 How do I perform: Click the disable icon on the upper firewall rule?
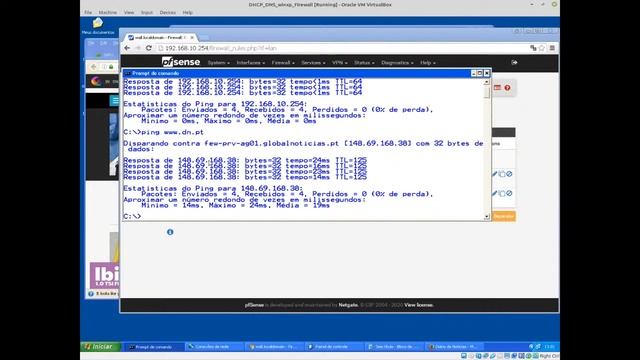[x=509, y=174]
